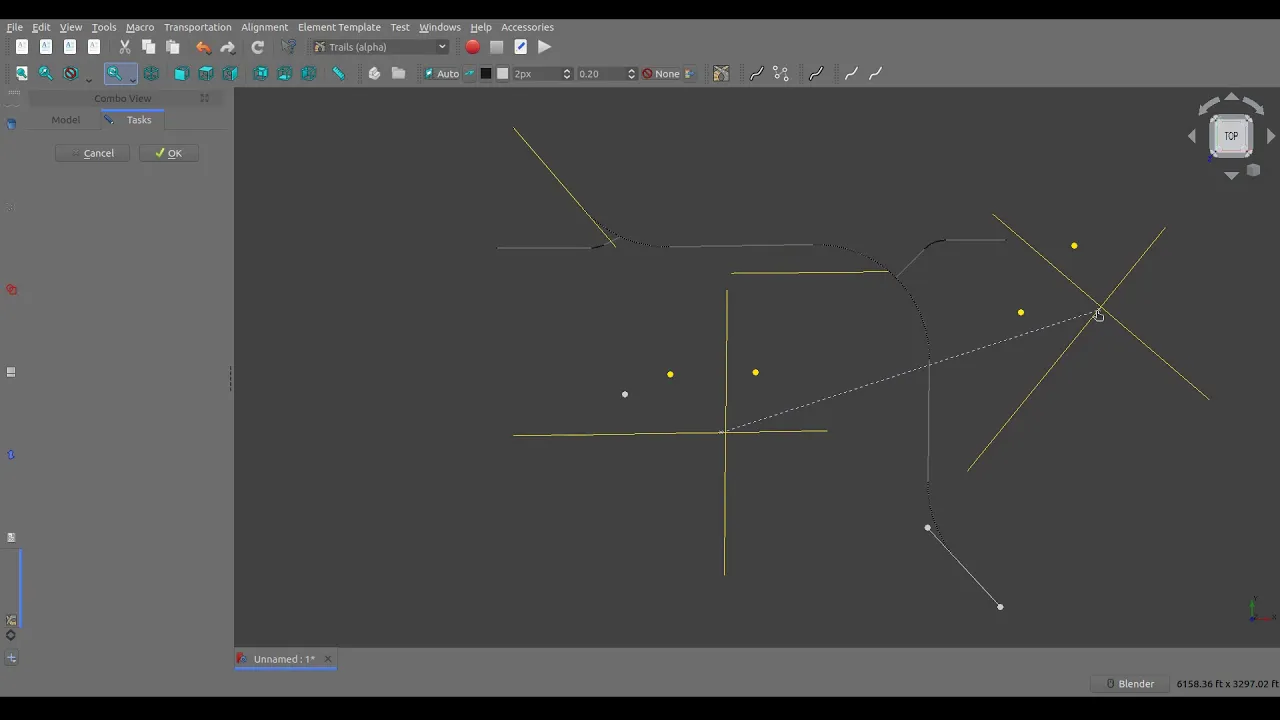Image resolution: width=1280 pixels, height=720 pixels.
Task: Open the Transportation menu
Action: [x=197, y=27]
